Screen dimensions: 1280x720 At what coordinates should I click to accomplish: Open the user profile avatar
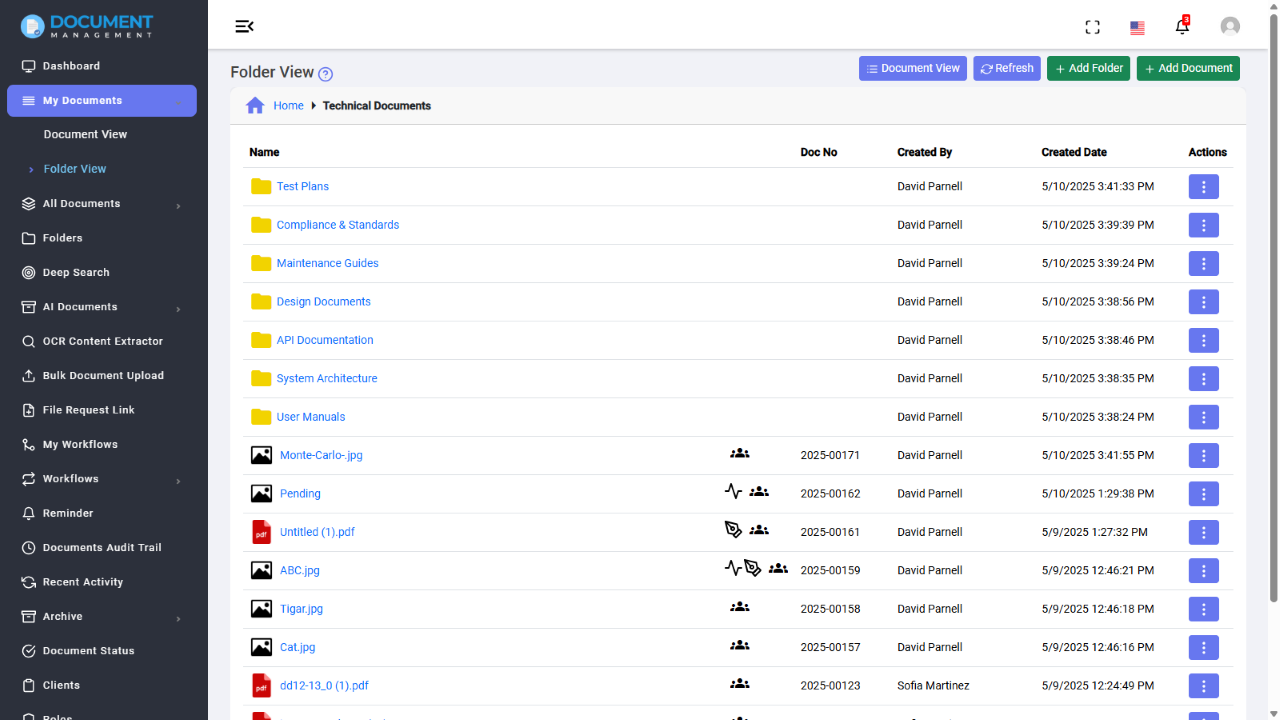point(1229,26)
